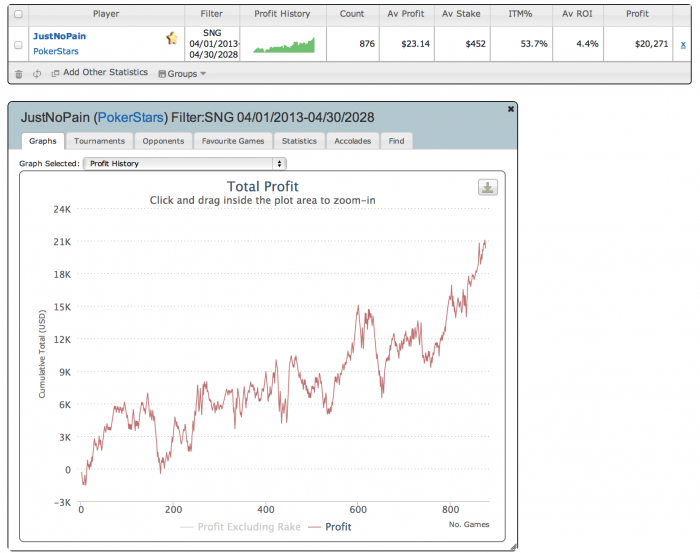Viewport: 700px width, 553px height.
Task: Open the Favourite Games tab
Action: (233, 141)
